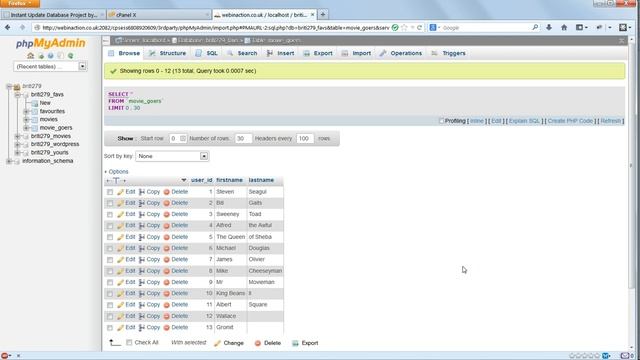Check the row checkbox for Albert Square
The image size is (640, 360).
(110, 305)
